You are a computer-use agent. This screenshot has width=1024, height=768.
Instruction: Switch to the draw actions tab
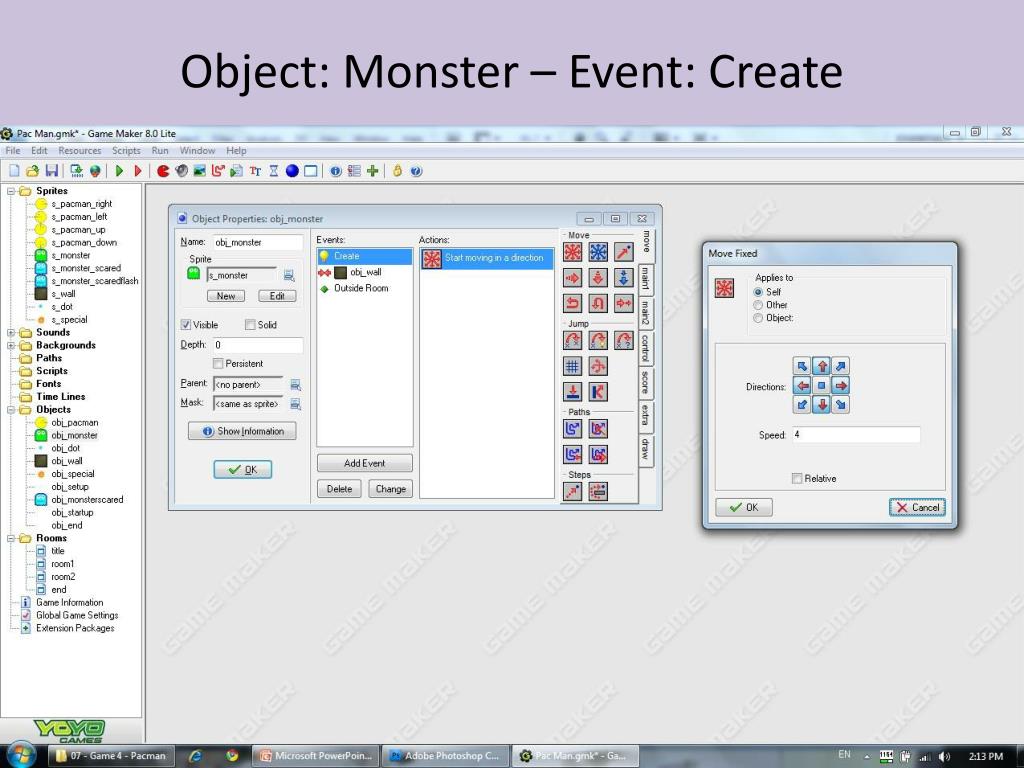pos(646,449)
